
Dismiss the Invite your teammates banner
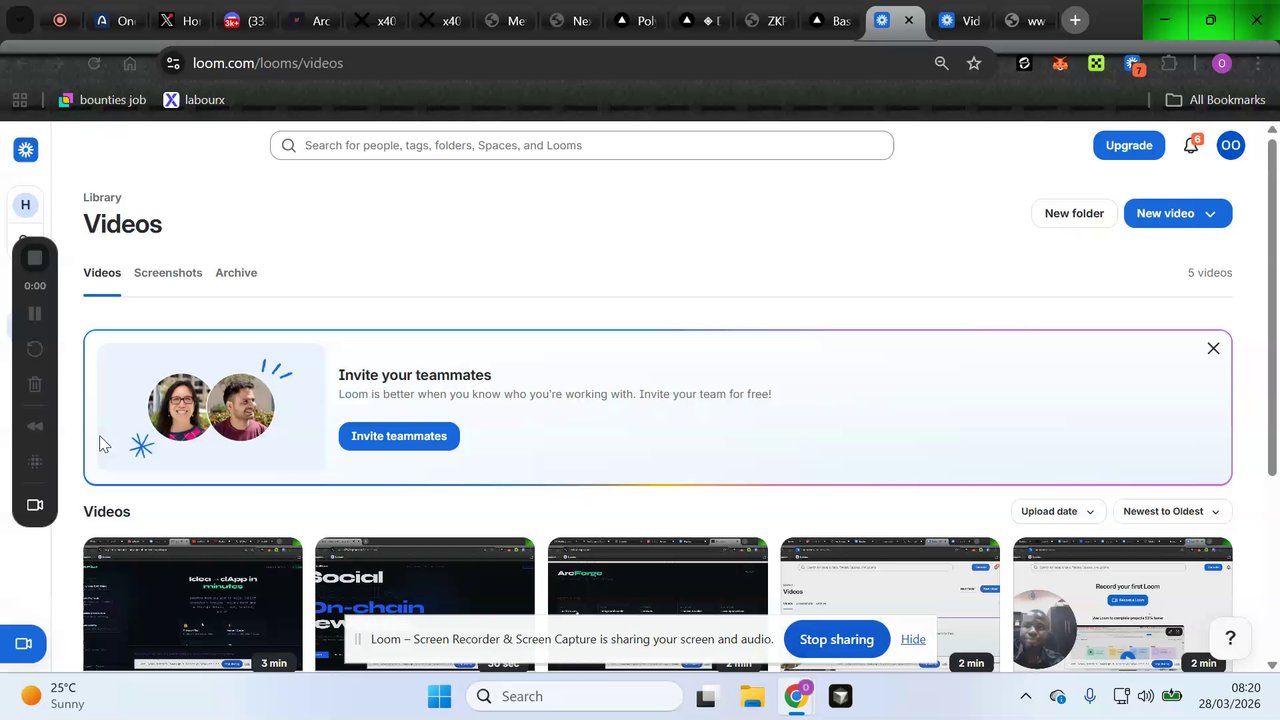click(1213, 348)
